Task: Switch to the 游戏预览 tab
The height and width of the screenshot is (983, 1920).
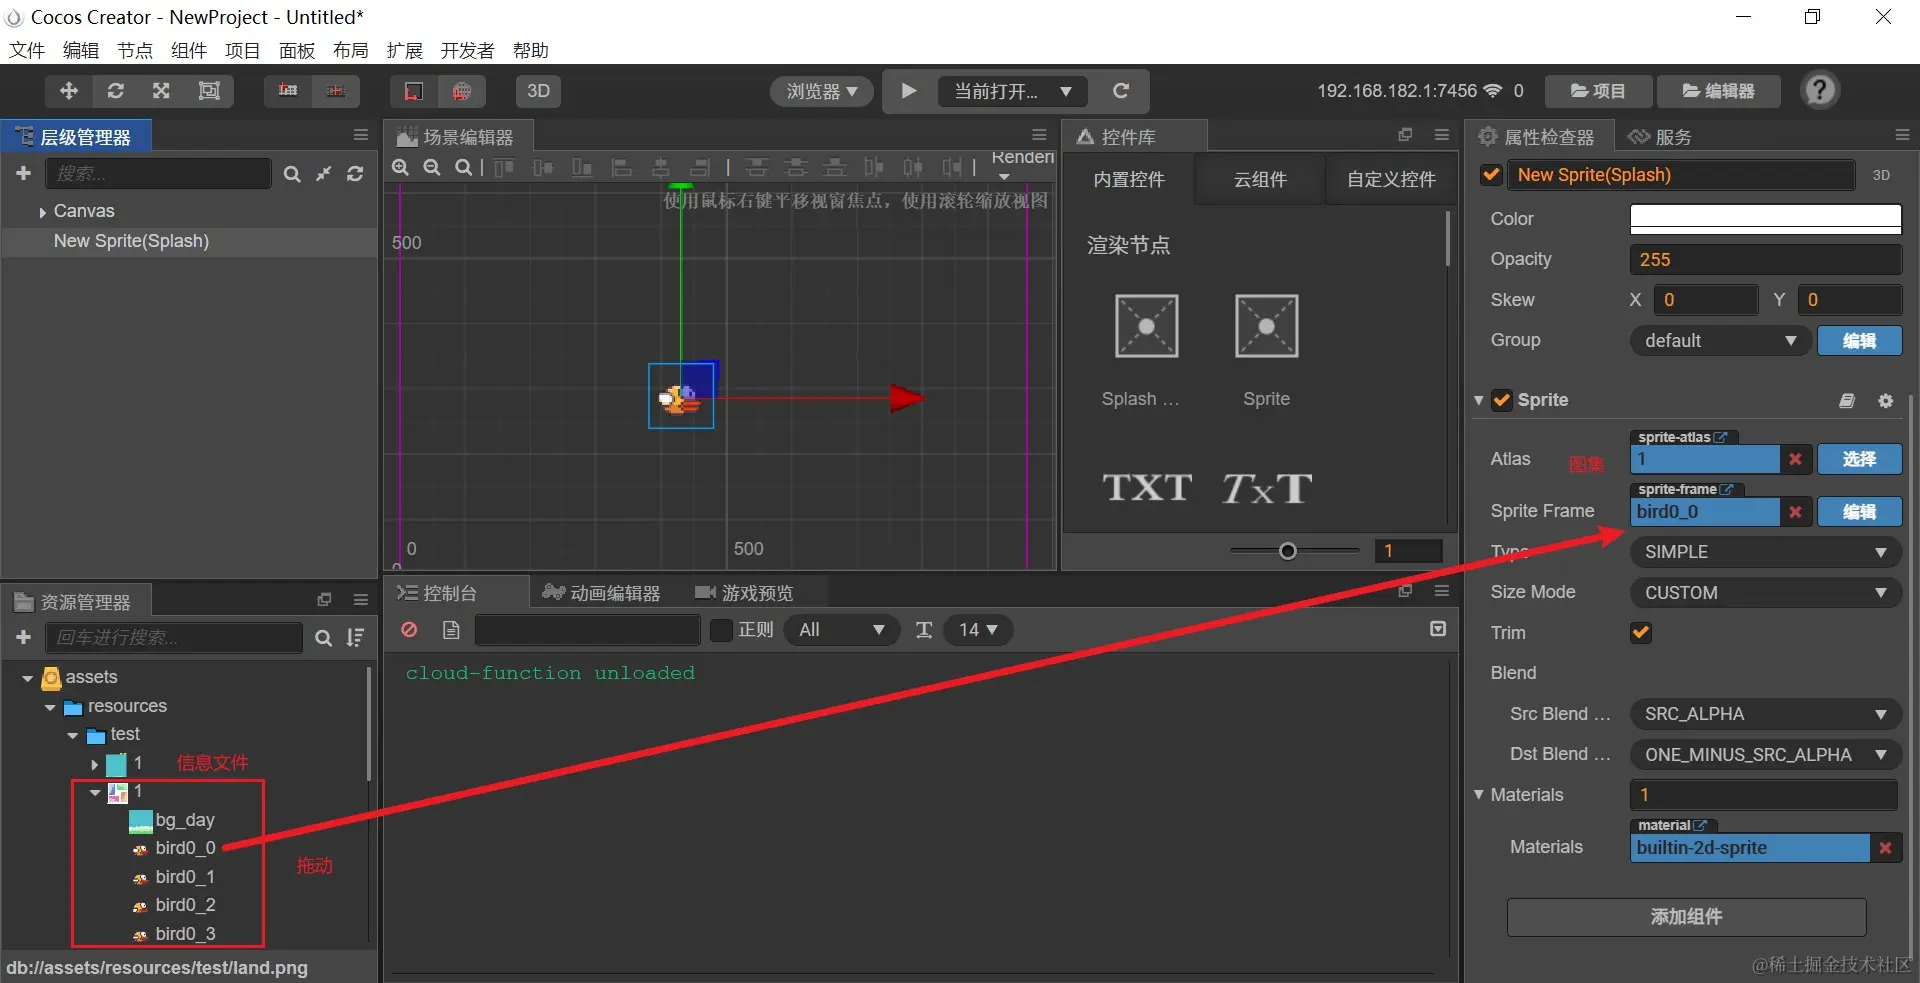Action: click(x=744, y=593)
